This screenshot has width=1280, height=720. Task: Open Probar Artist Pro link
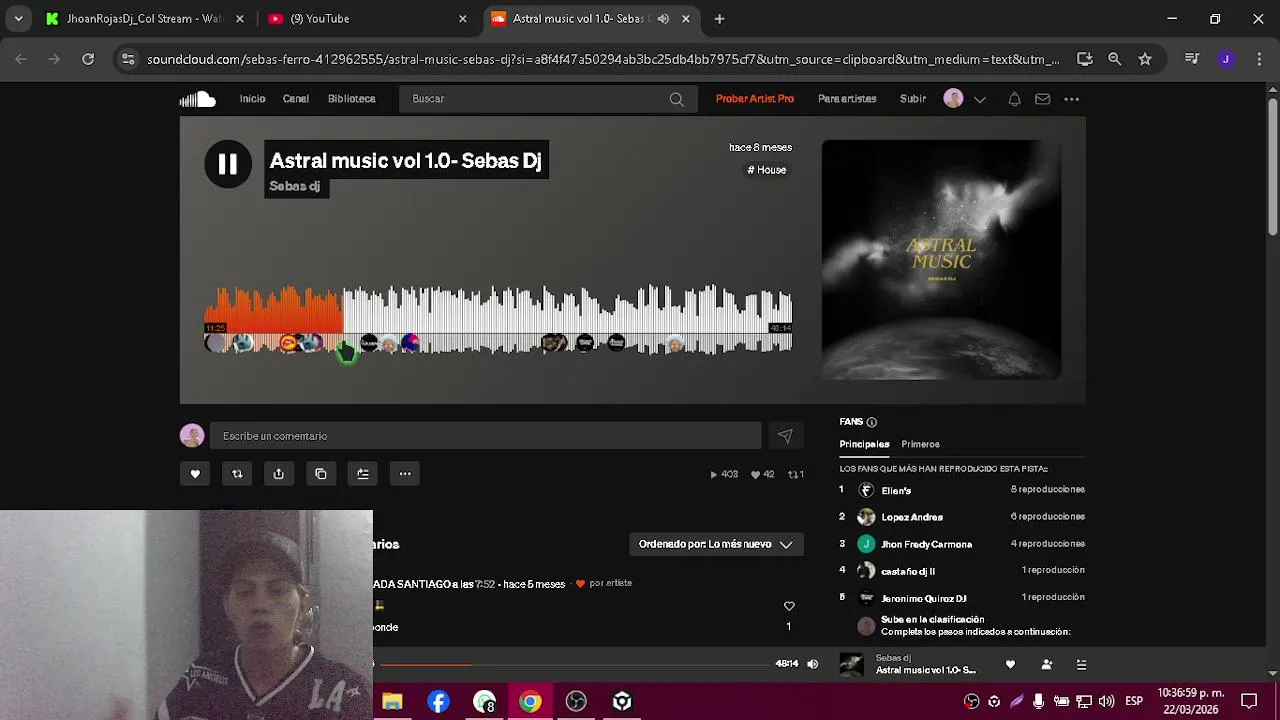pos(755,99)
